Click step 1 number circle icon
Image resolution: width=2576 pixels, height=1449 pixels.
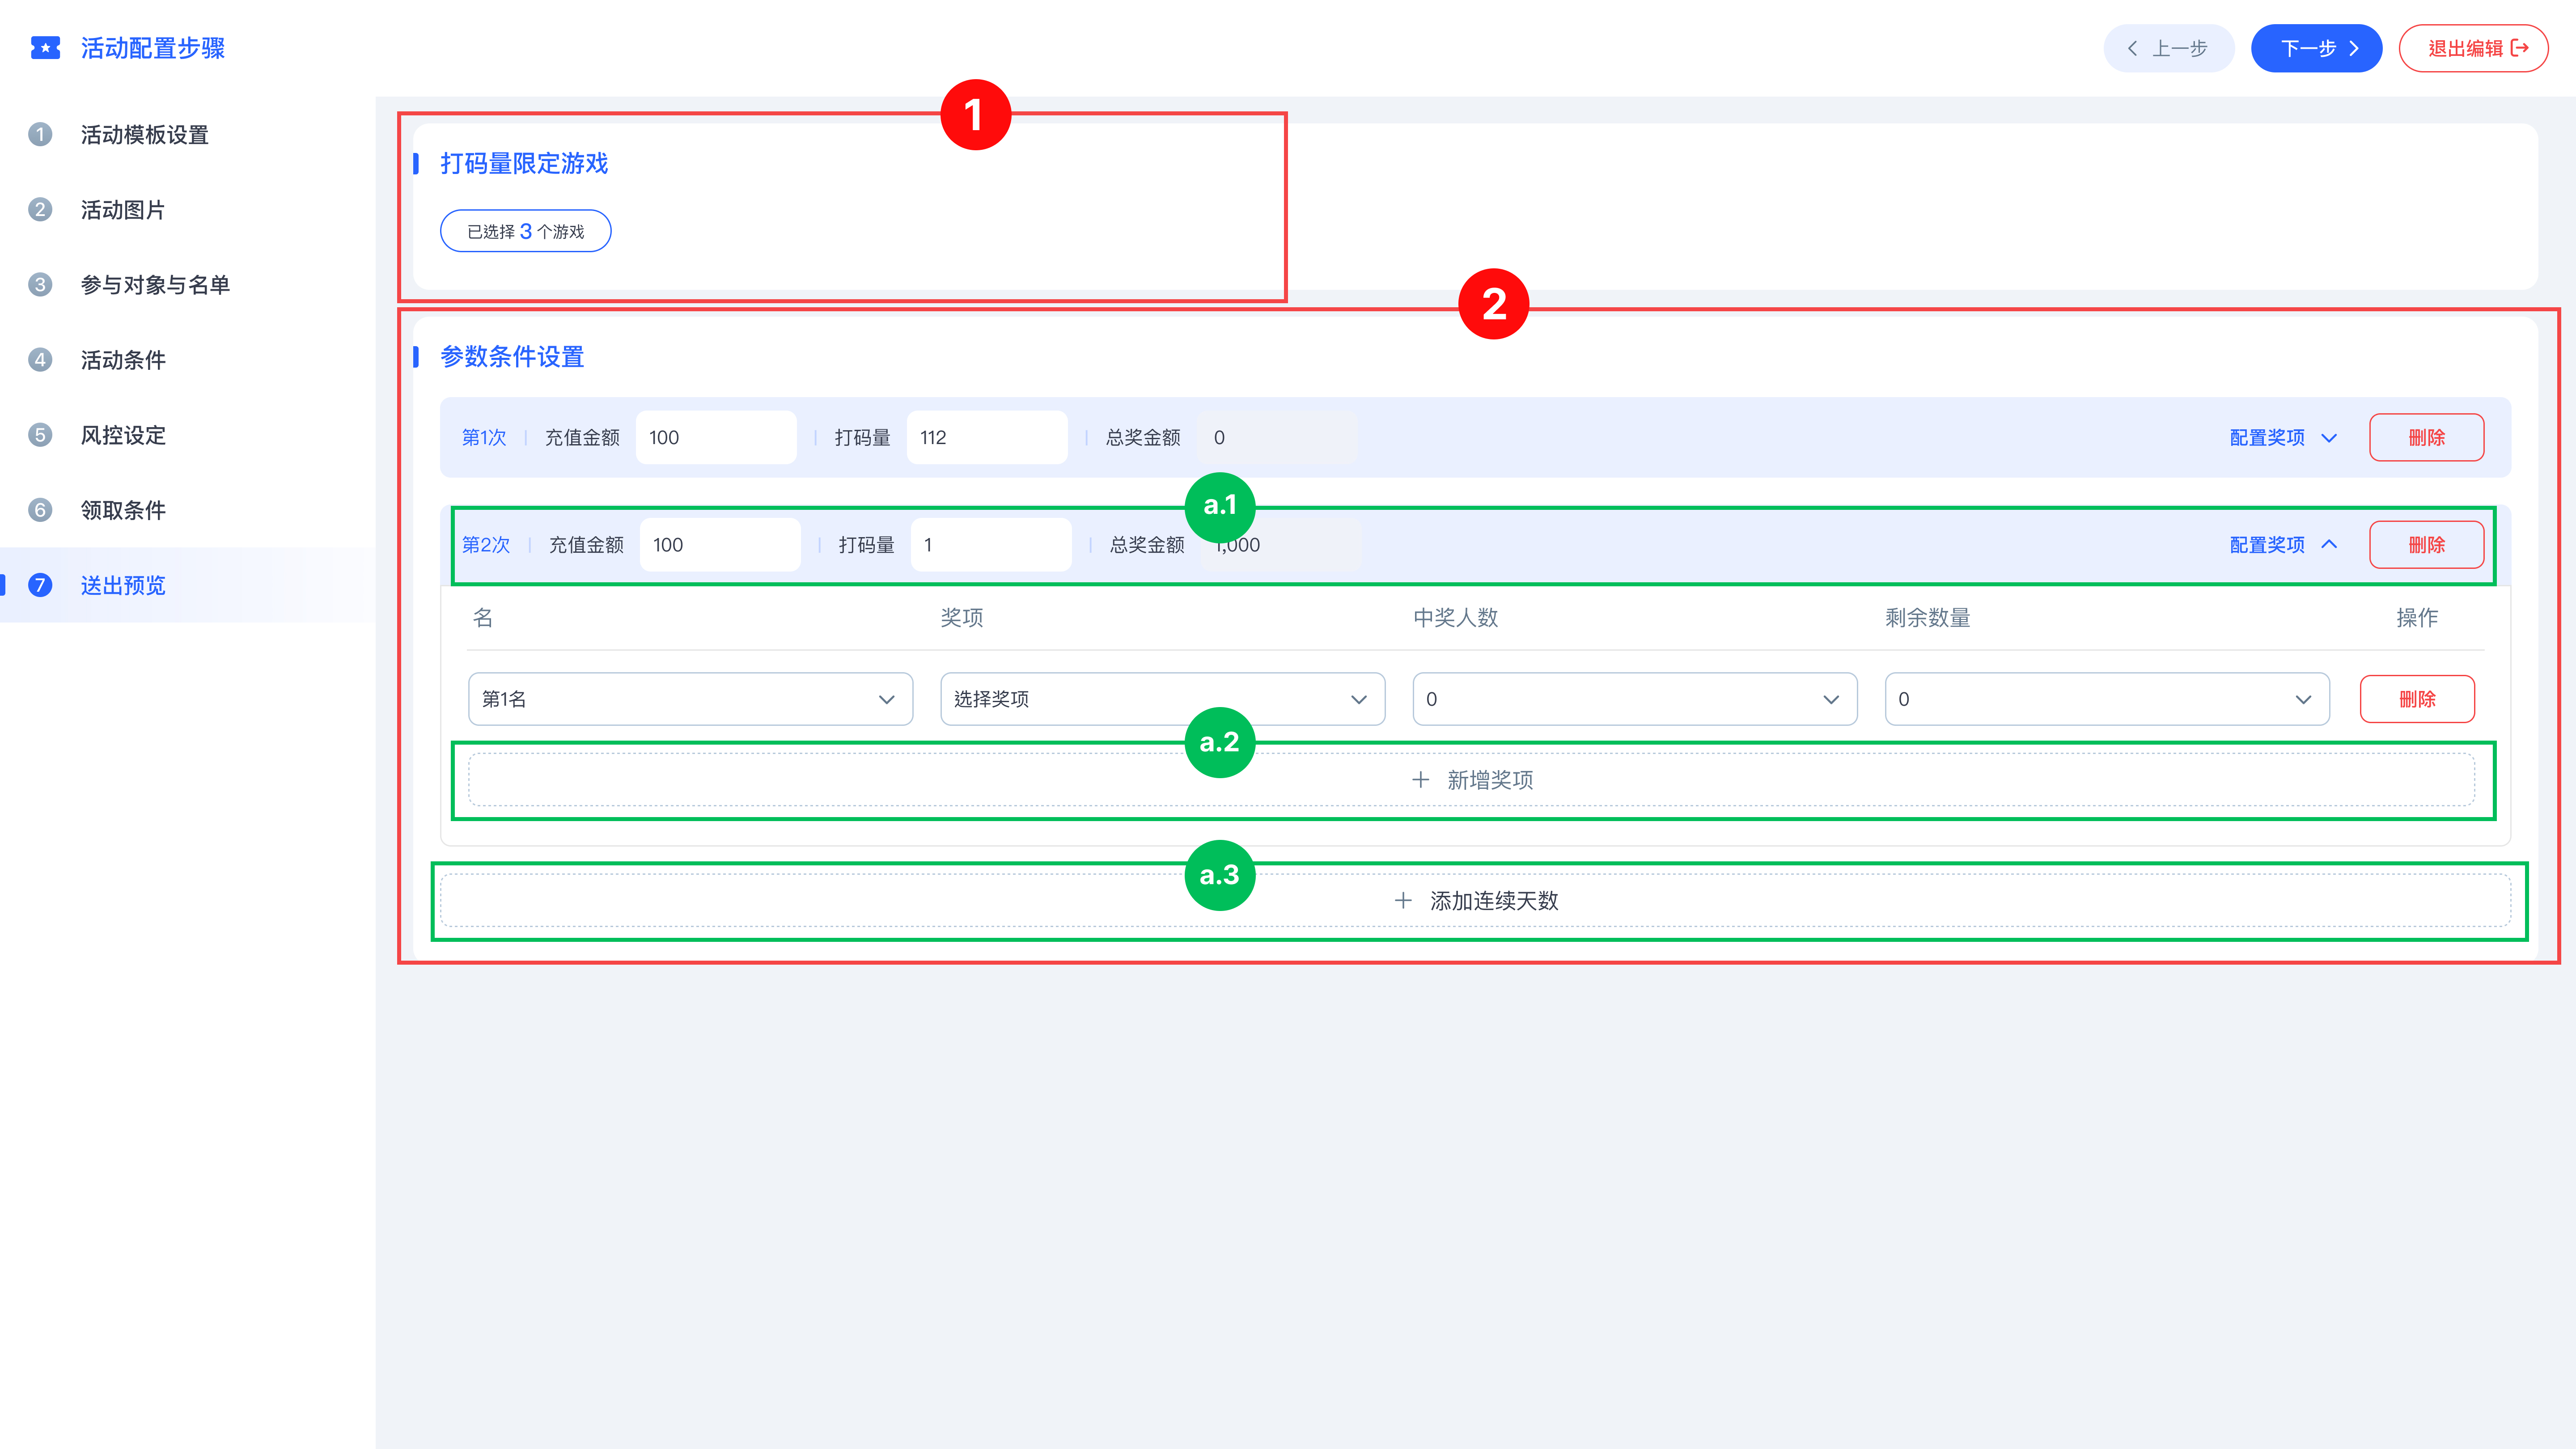[40, 134]
